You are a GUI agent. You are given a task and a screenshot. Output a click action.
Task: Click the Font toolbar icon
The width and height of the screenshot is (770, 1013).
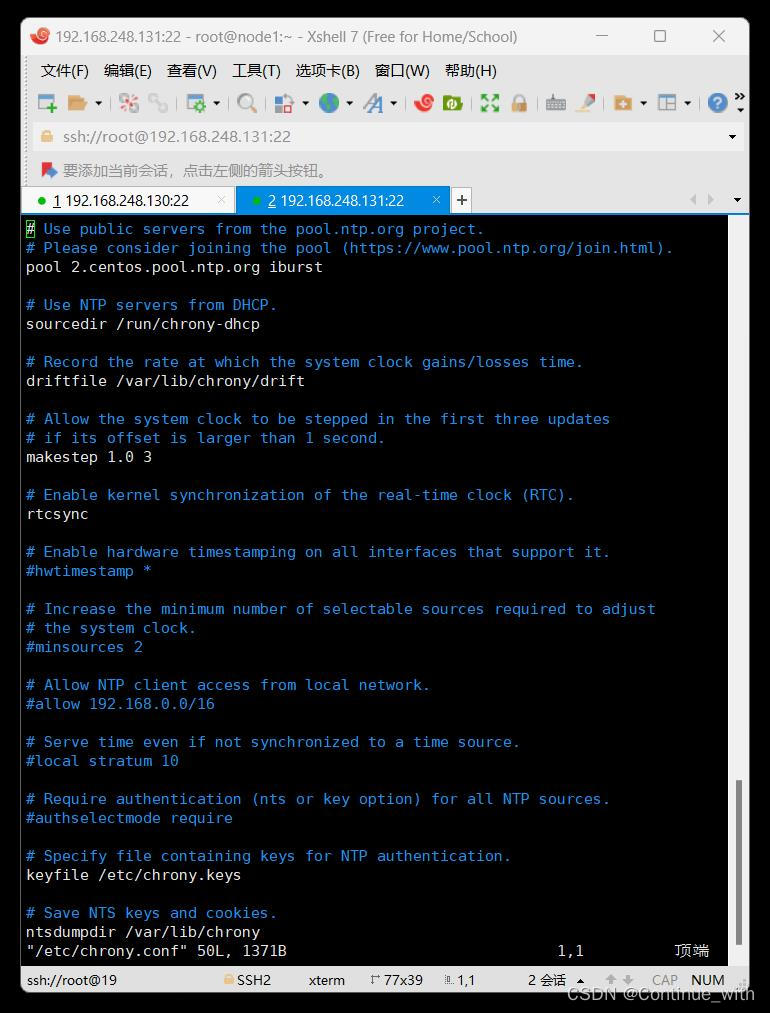[x=373, y=103]
